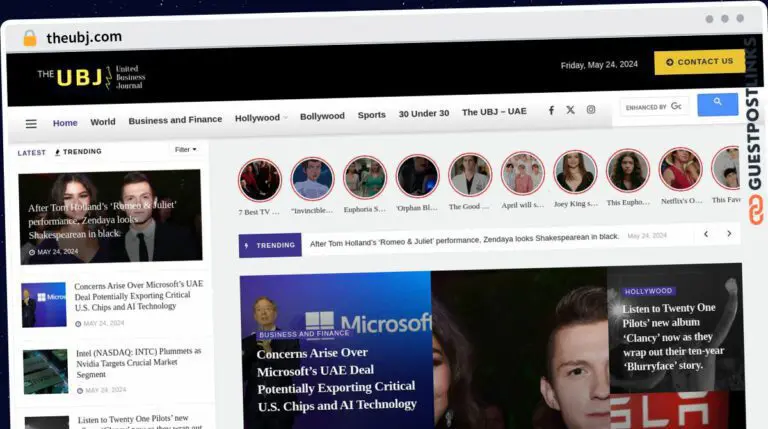Open the Business and Finance menu item
The image size is (768, 429).
(175, 120)
